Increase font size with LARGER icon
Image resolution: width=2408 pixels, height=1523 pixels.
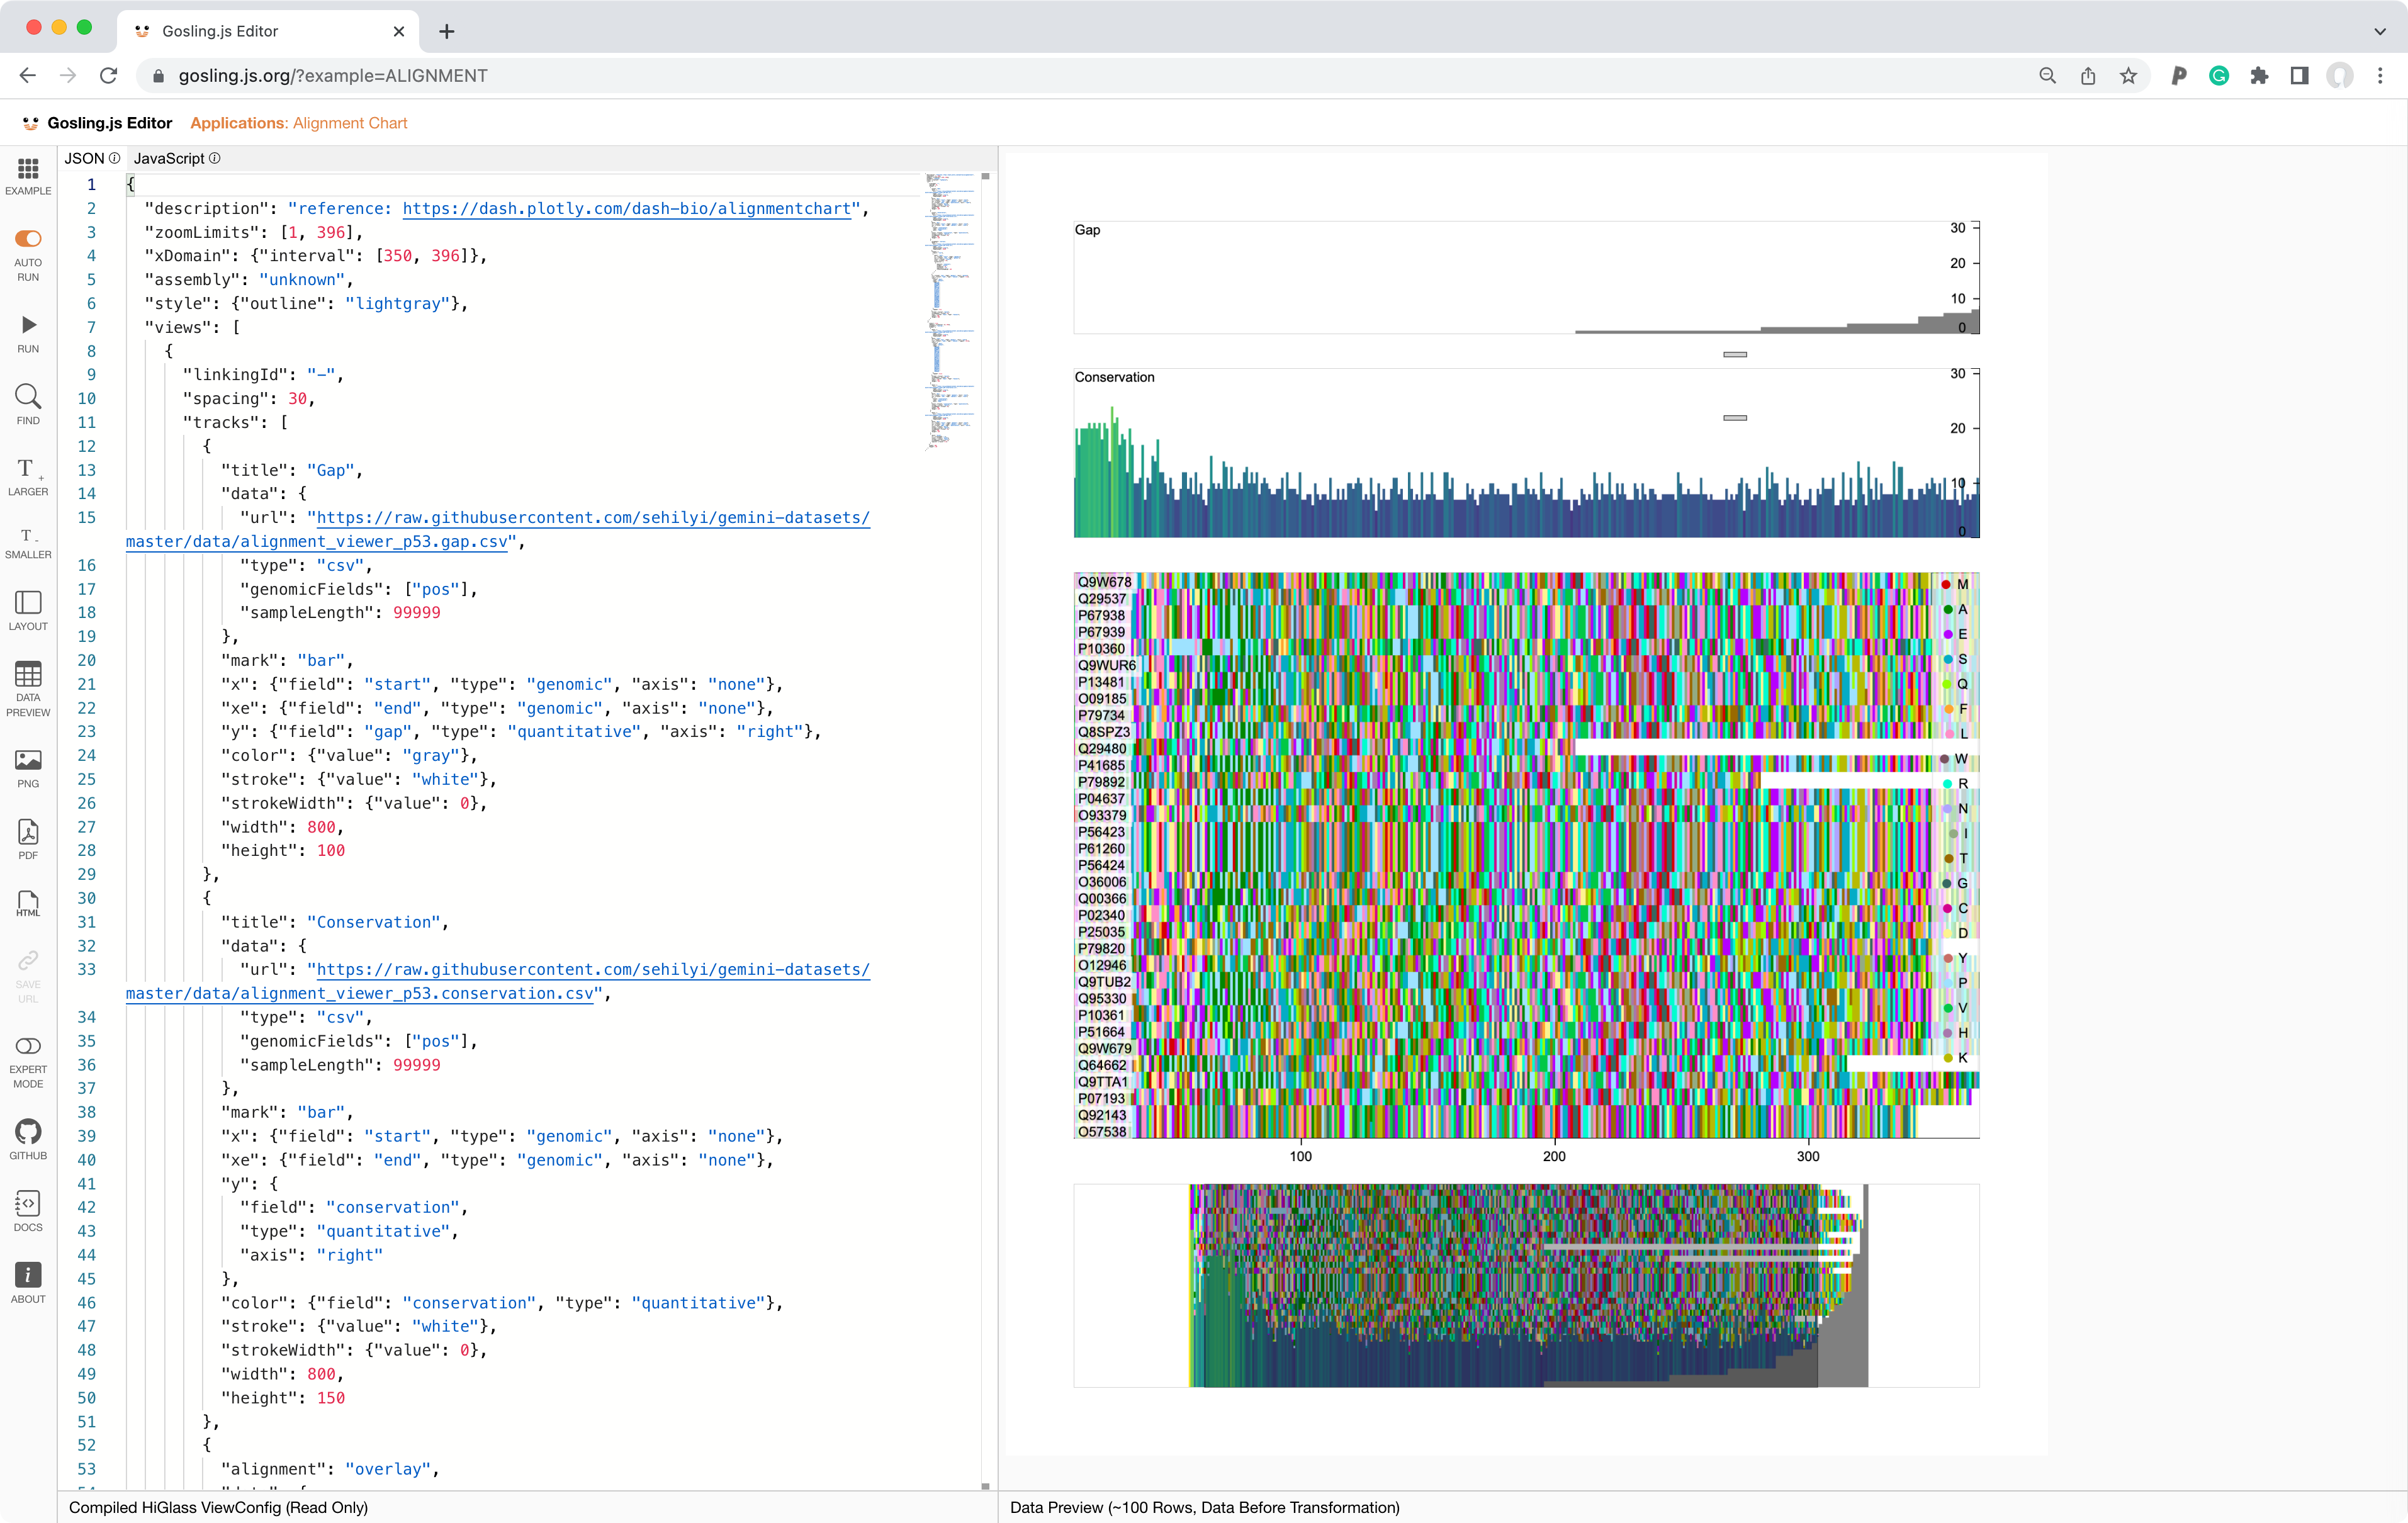point(27,473)
